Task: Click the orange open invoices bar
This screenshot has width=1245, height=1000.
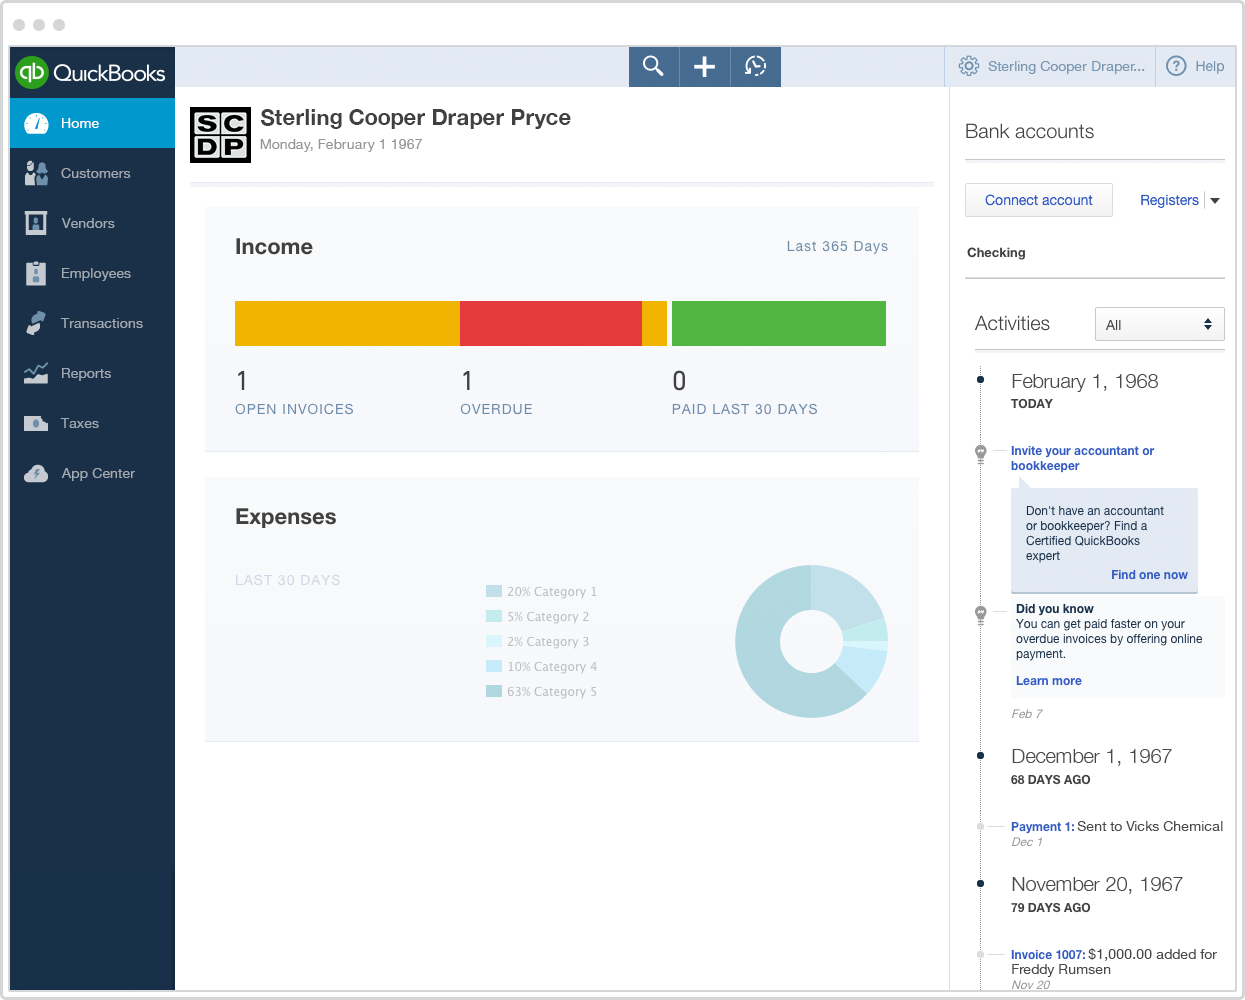Action: click(347, 323)
